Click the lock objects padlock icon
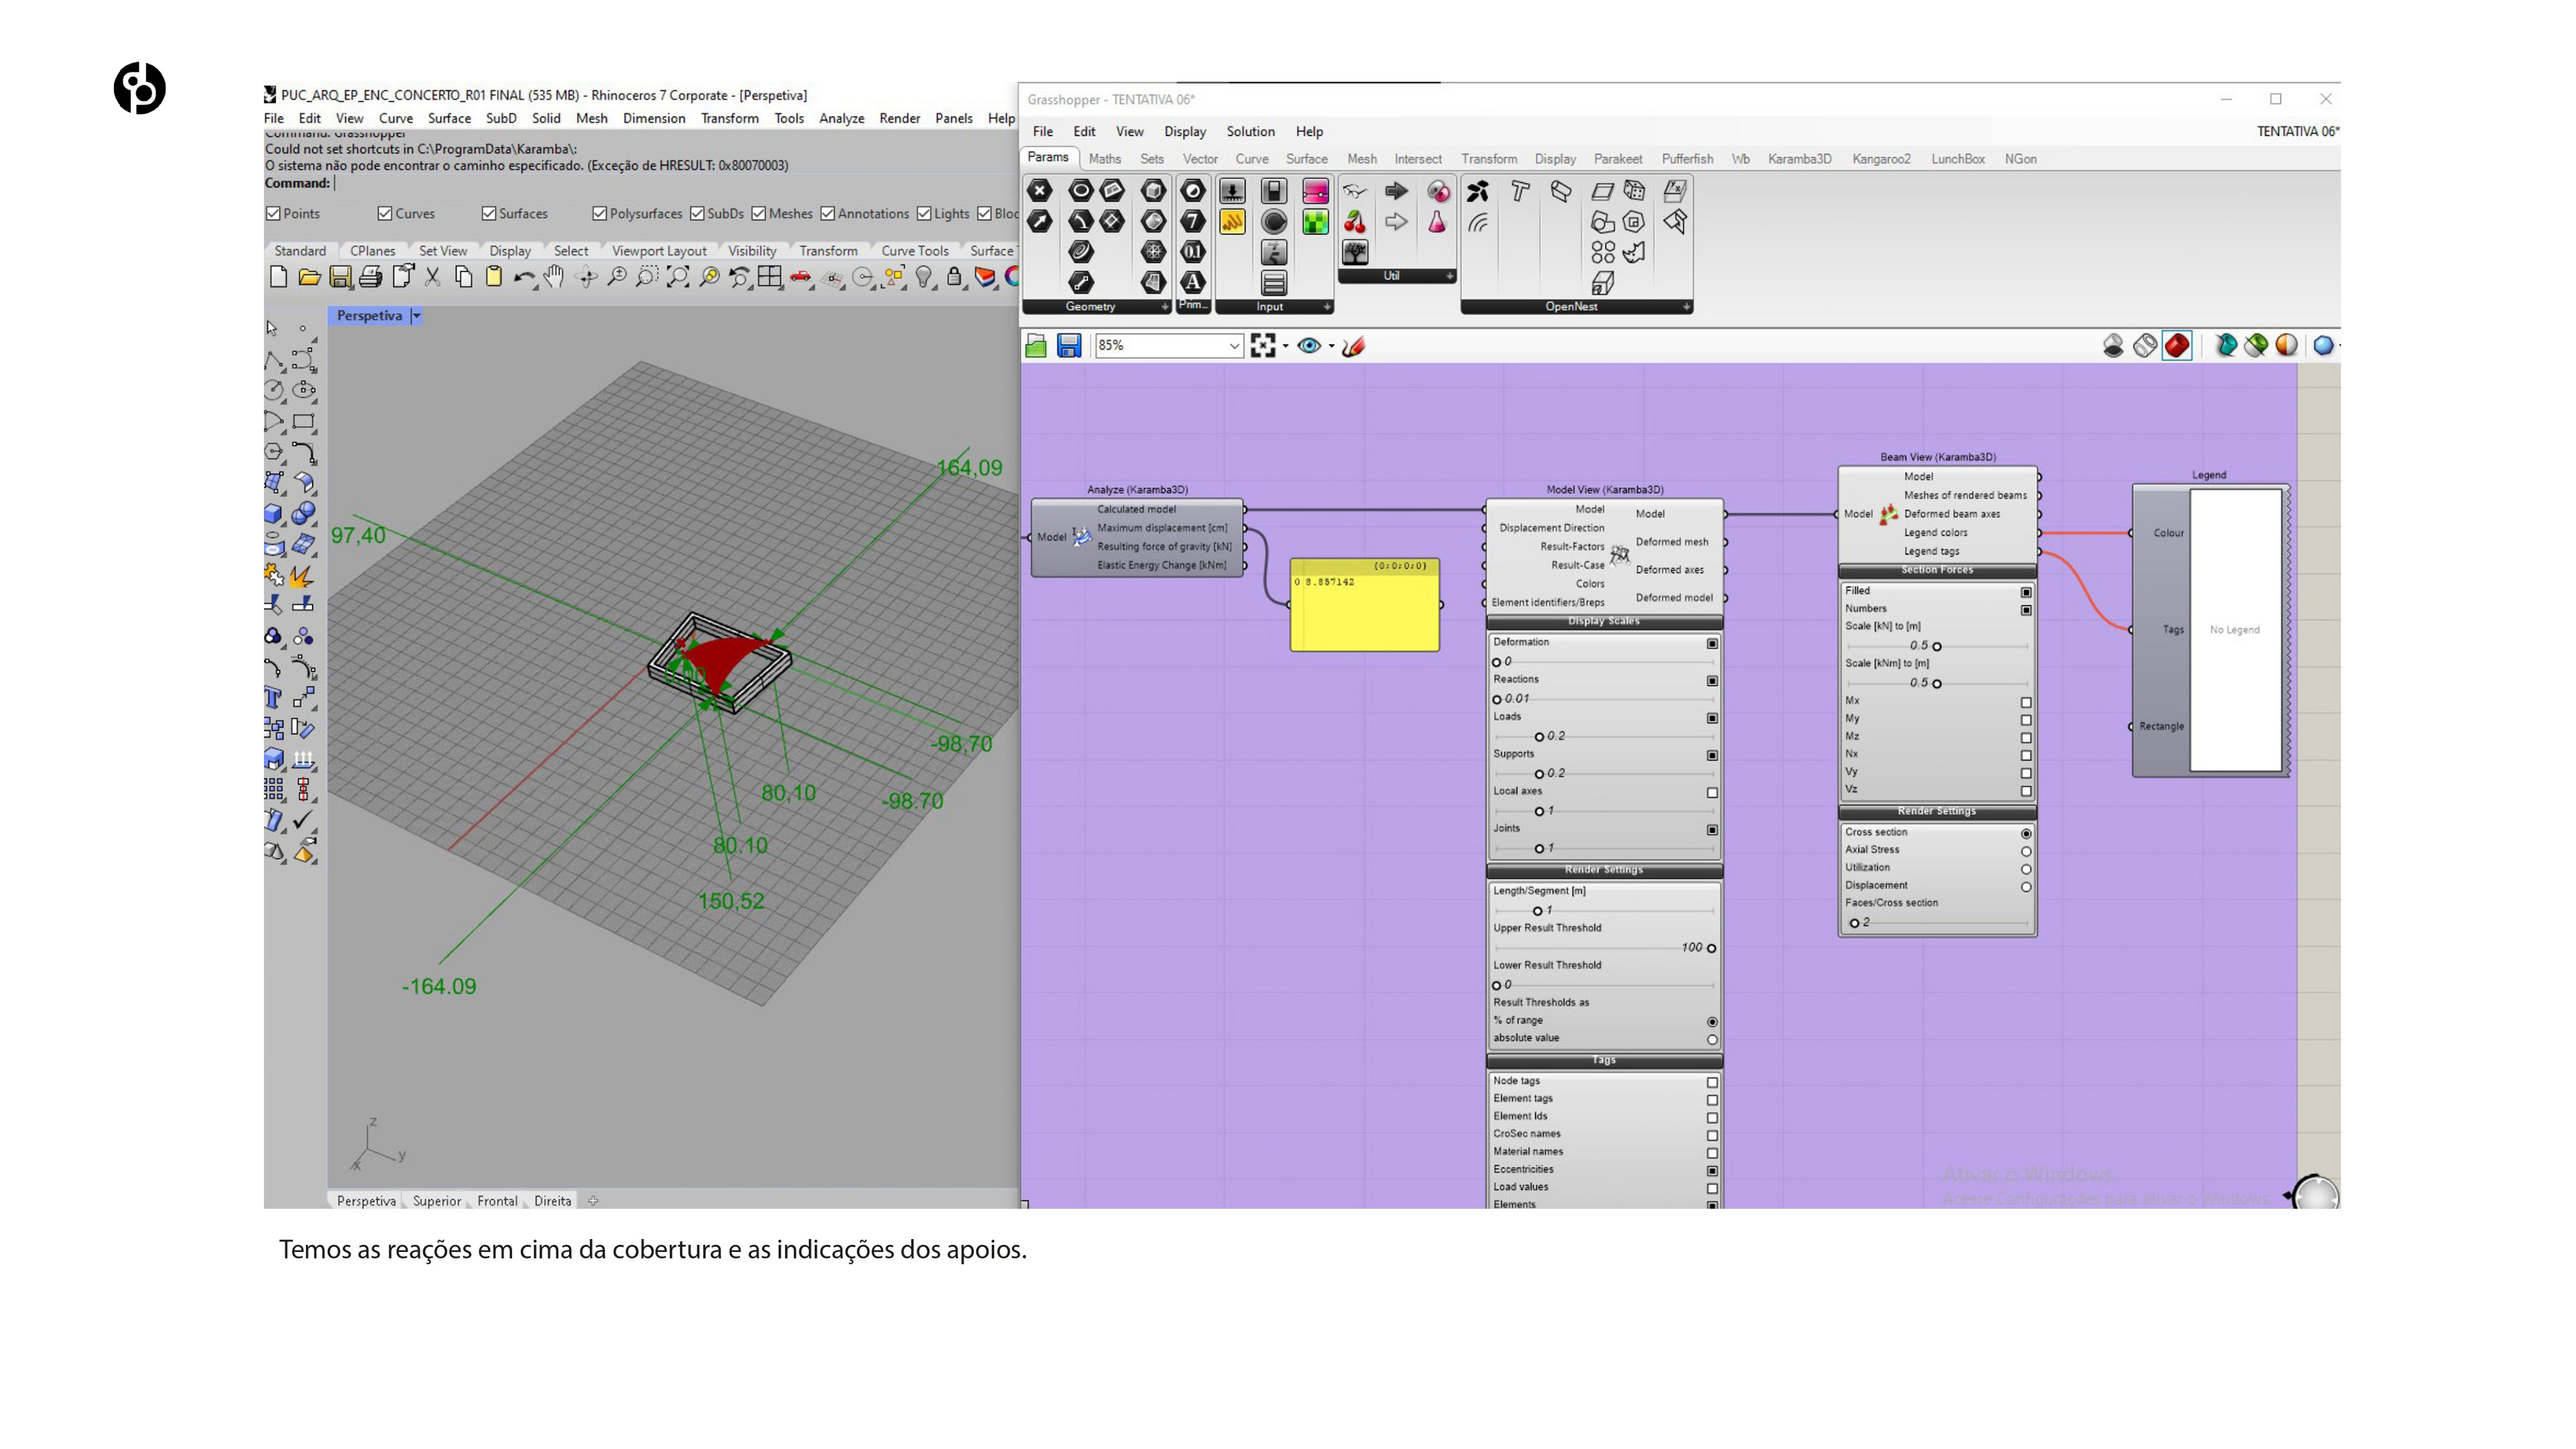 click(954, 277)
